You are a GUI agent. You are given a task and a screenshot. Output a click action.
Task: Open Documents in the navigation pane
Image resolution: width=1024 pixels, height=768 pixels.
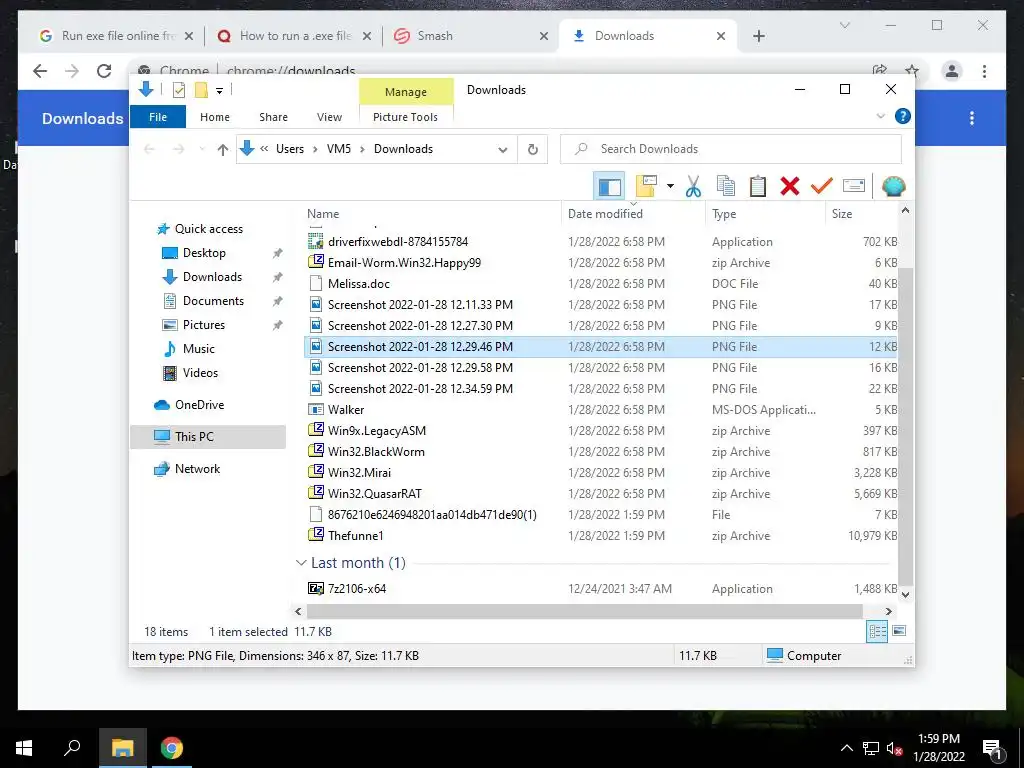tap(213, 300)
